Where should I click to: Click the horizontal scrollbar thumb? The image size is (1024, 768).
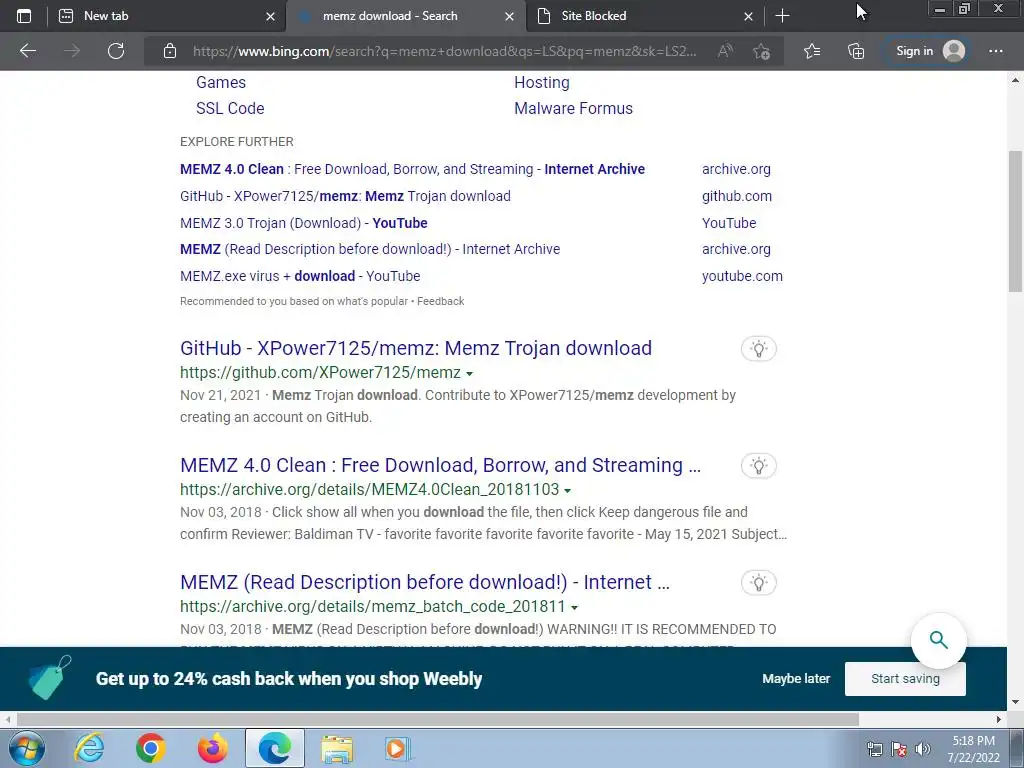438,719
